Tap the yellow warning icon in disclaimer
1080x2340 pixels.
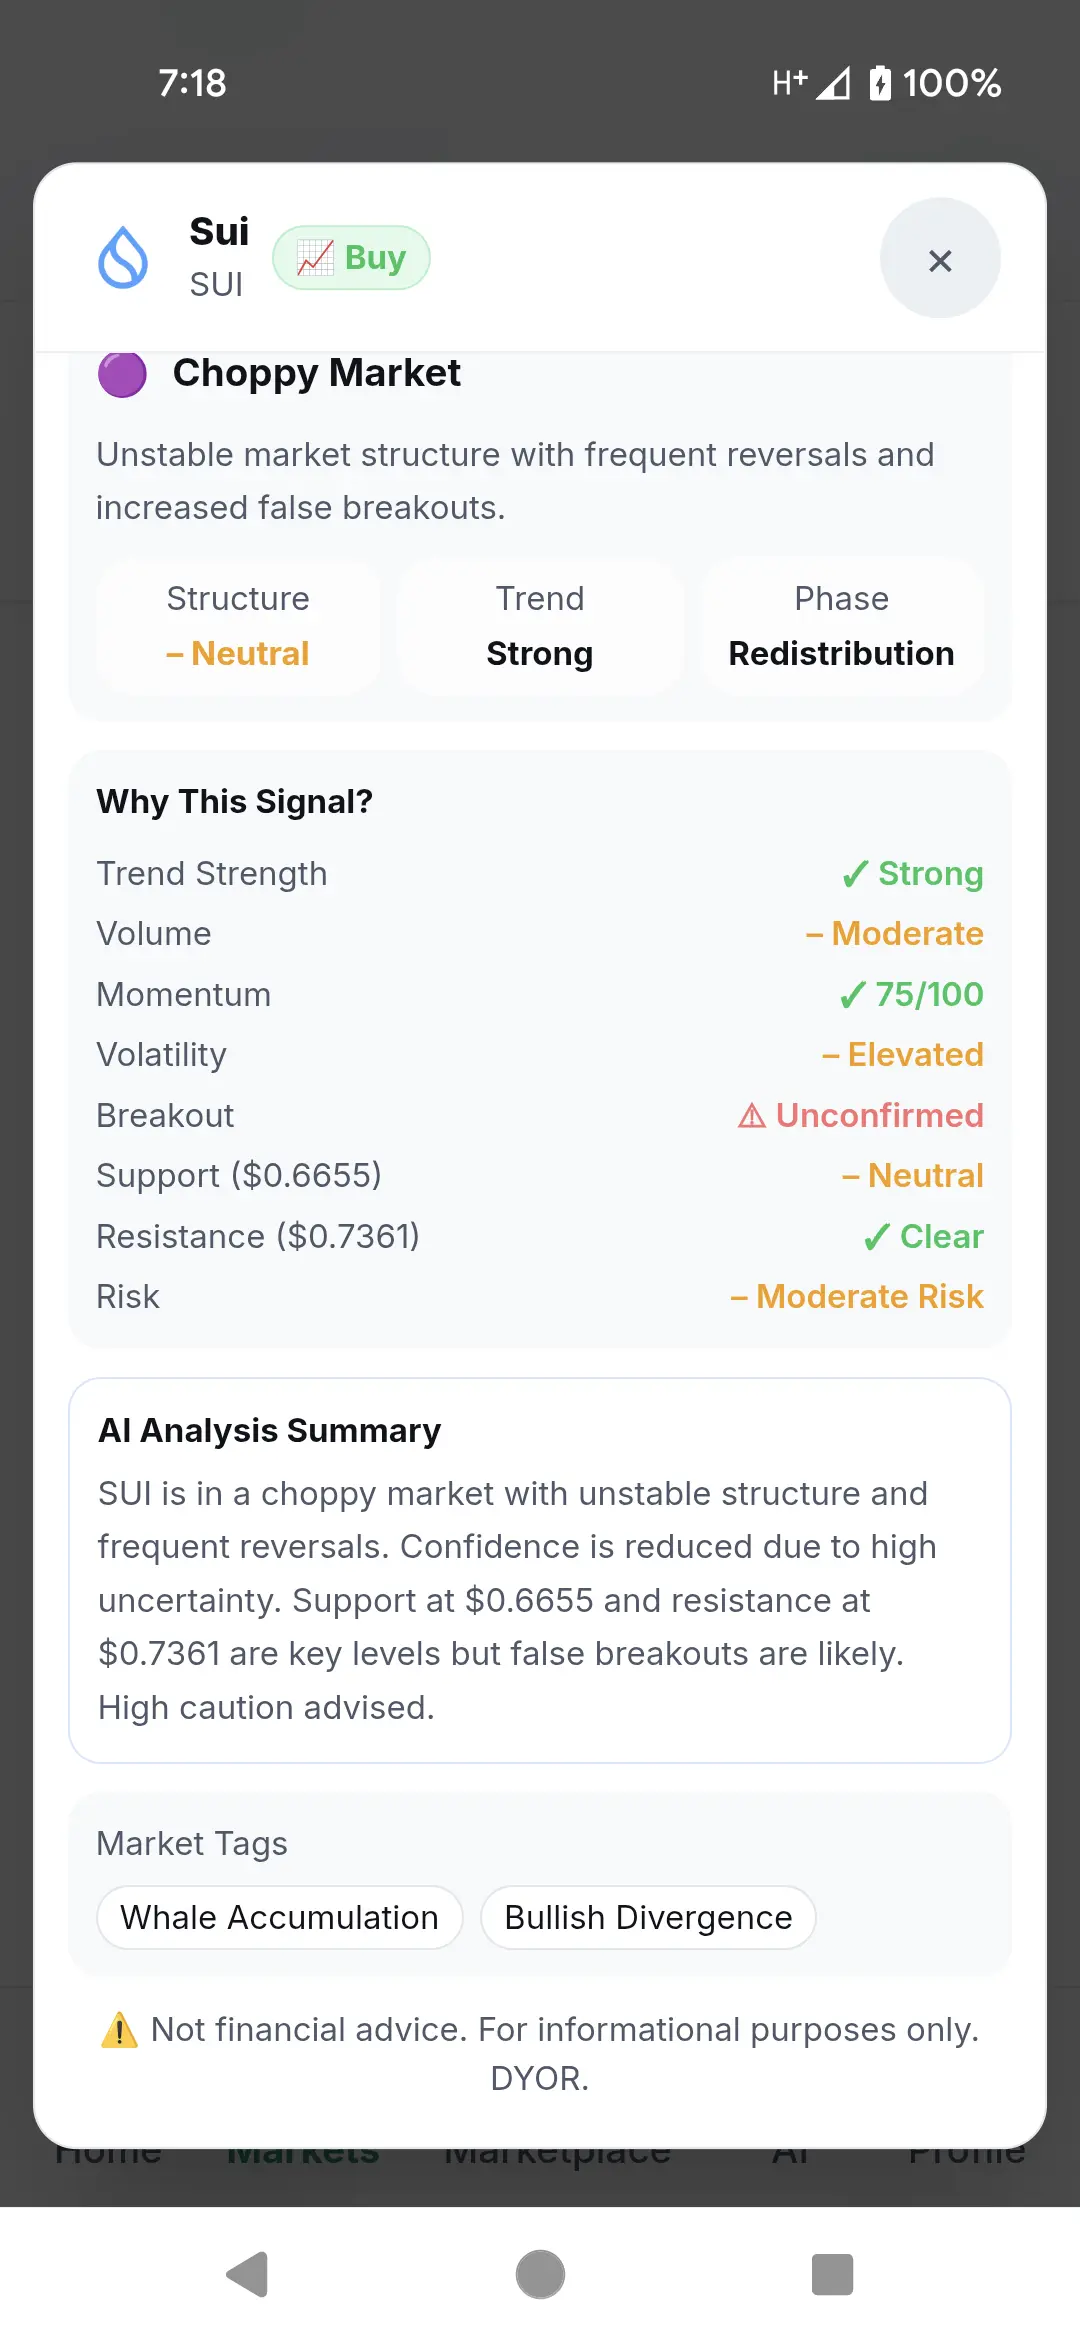120,2030
